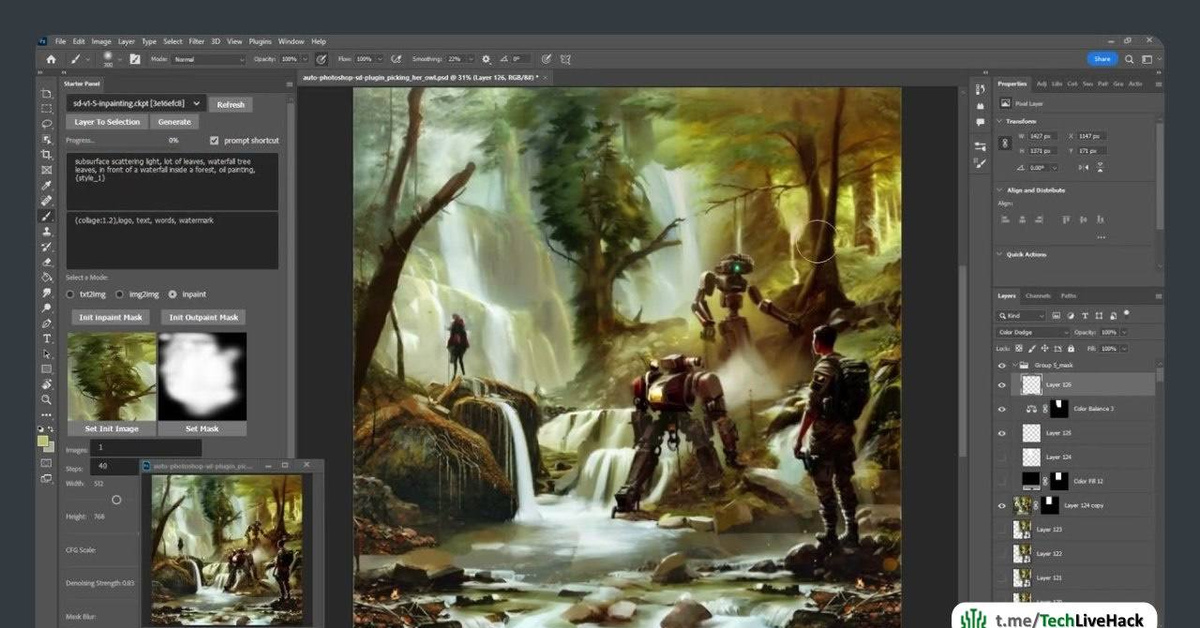
Task: Hide the Color Balance 3 layer
Action: (1002, 409)
